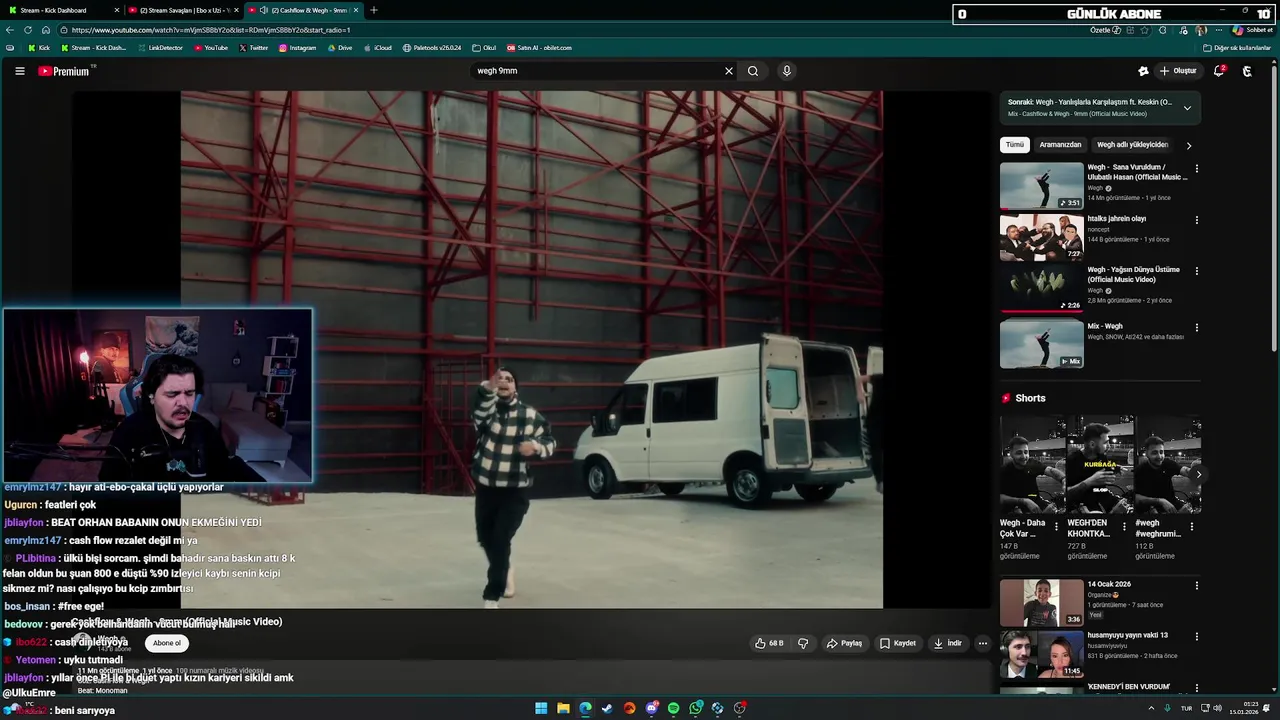The width and height of the screenshot is (1280, 720).
Task: Switch to Stream - Kick Dashboard tab
Action: (60, 10)
